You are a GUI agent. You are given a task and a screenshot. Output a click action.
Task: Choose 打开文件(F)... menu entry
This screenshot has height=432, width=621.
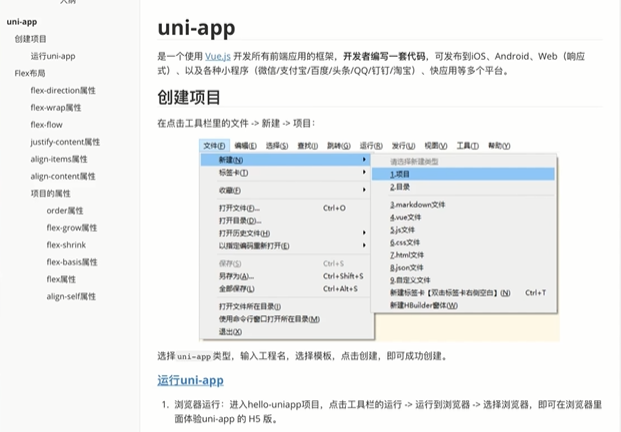[286, 208]
